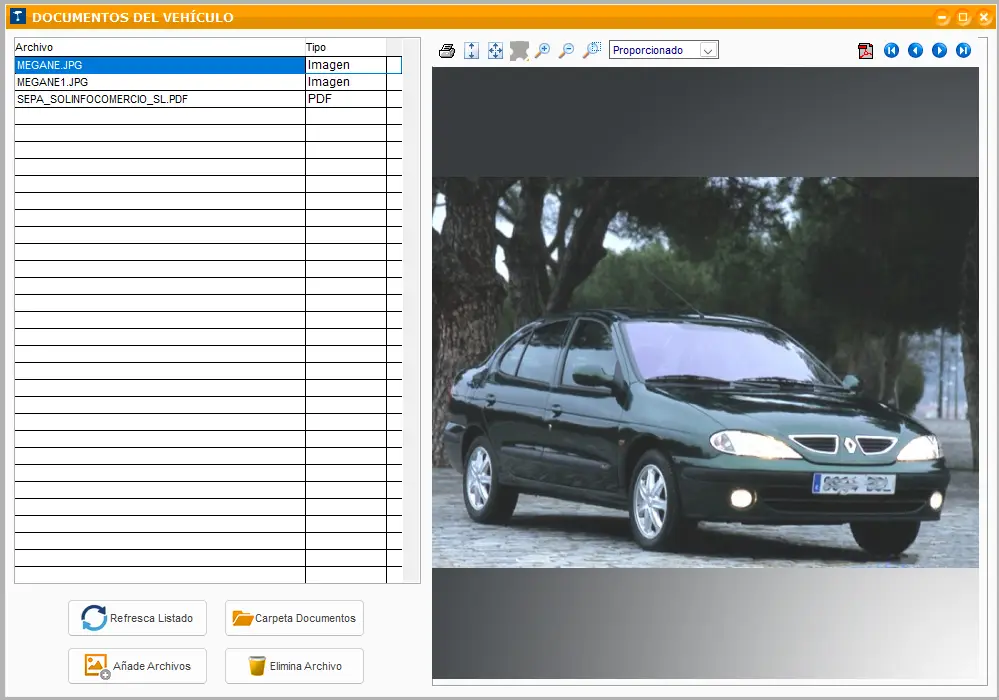The height and width of the screenshot is (700, 999).
Task: Open the Proporcionado zoom mode dropdown
Action: point(708,50)
